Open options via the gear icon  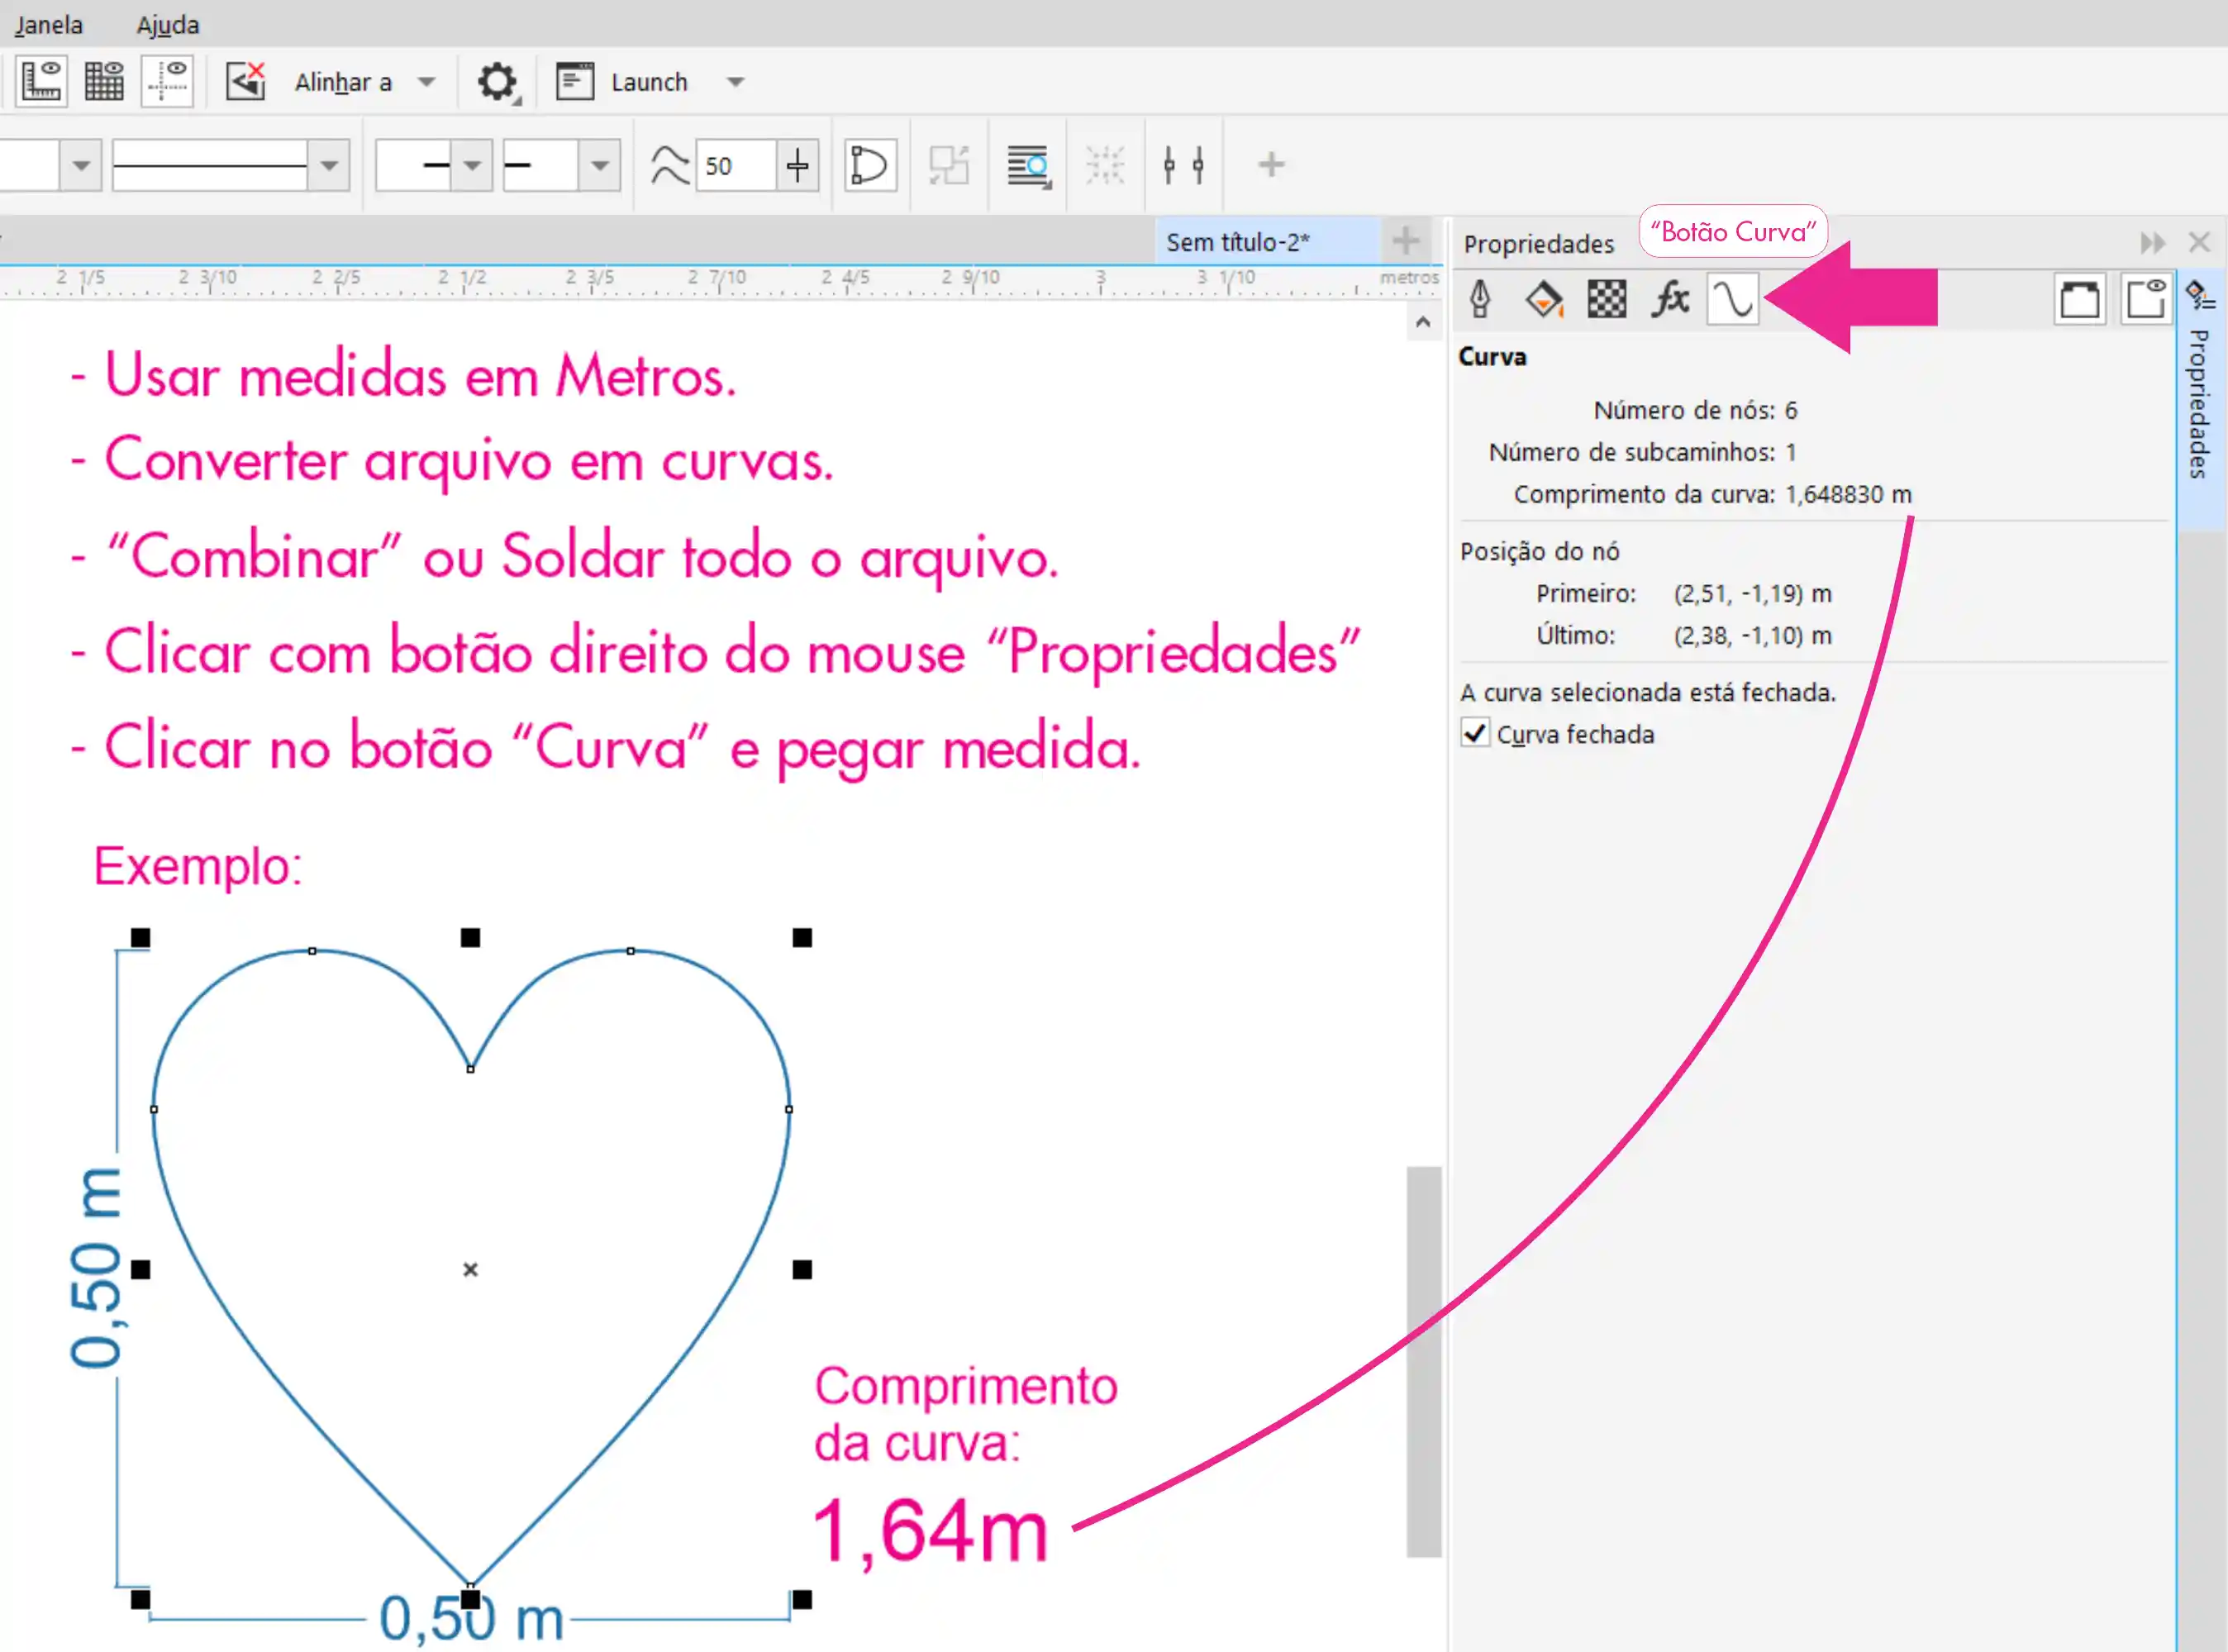[497, 82]
